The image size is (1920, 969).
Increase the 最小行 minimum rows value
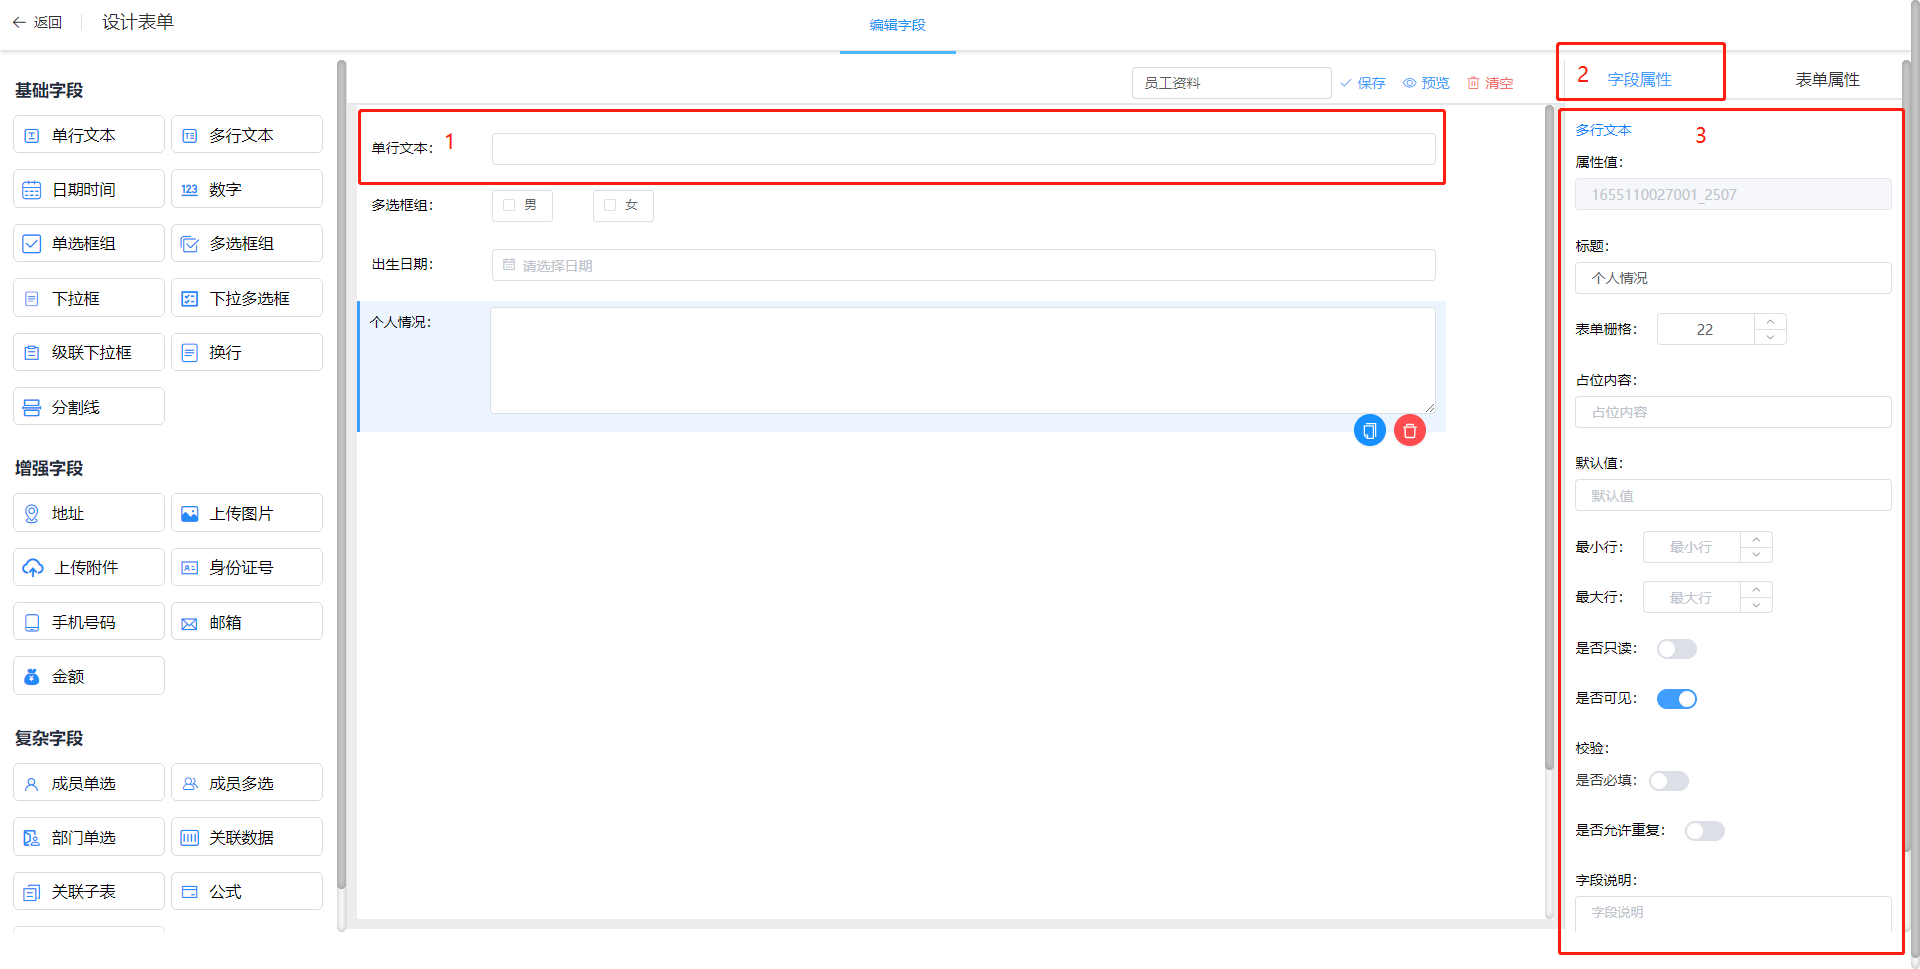tap(1756, 540)
